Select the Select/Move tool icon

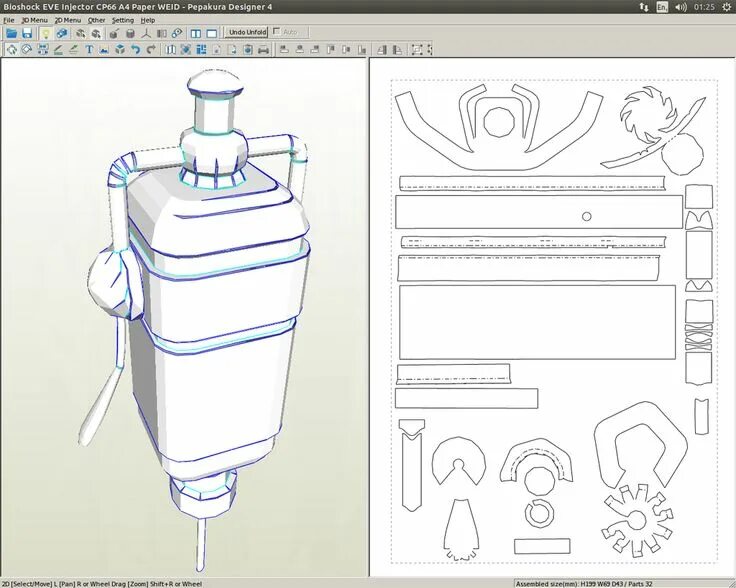pyautogui.click(x=12, y=49)
